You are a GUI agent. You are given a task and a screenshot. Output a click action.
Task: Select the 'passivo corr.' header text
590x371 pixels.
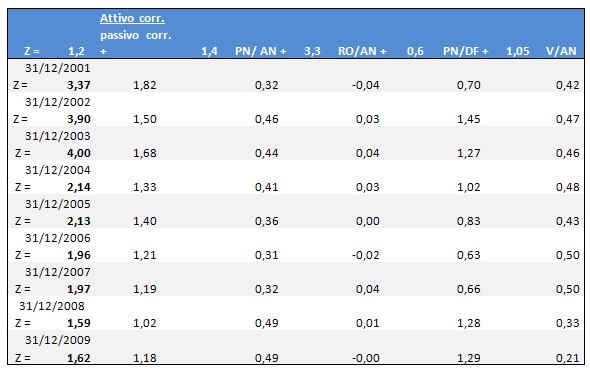pyautogui.click(x=135, y=35)
